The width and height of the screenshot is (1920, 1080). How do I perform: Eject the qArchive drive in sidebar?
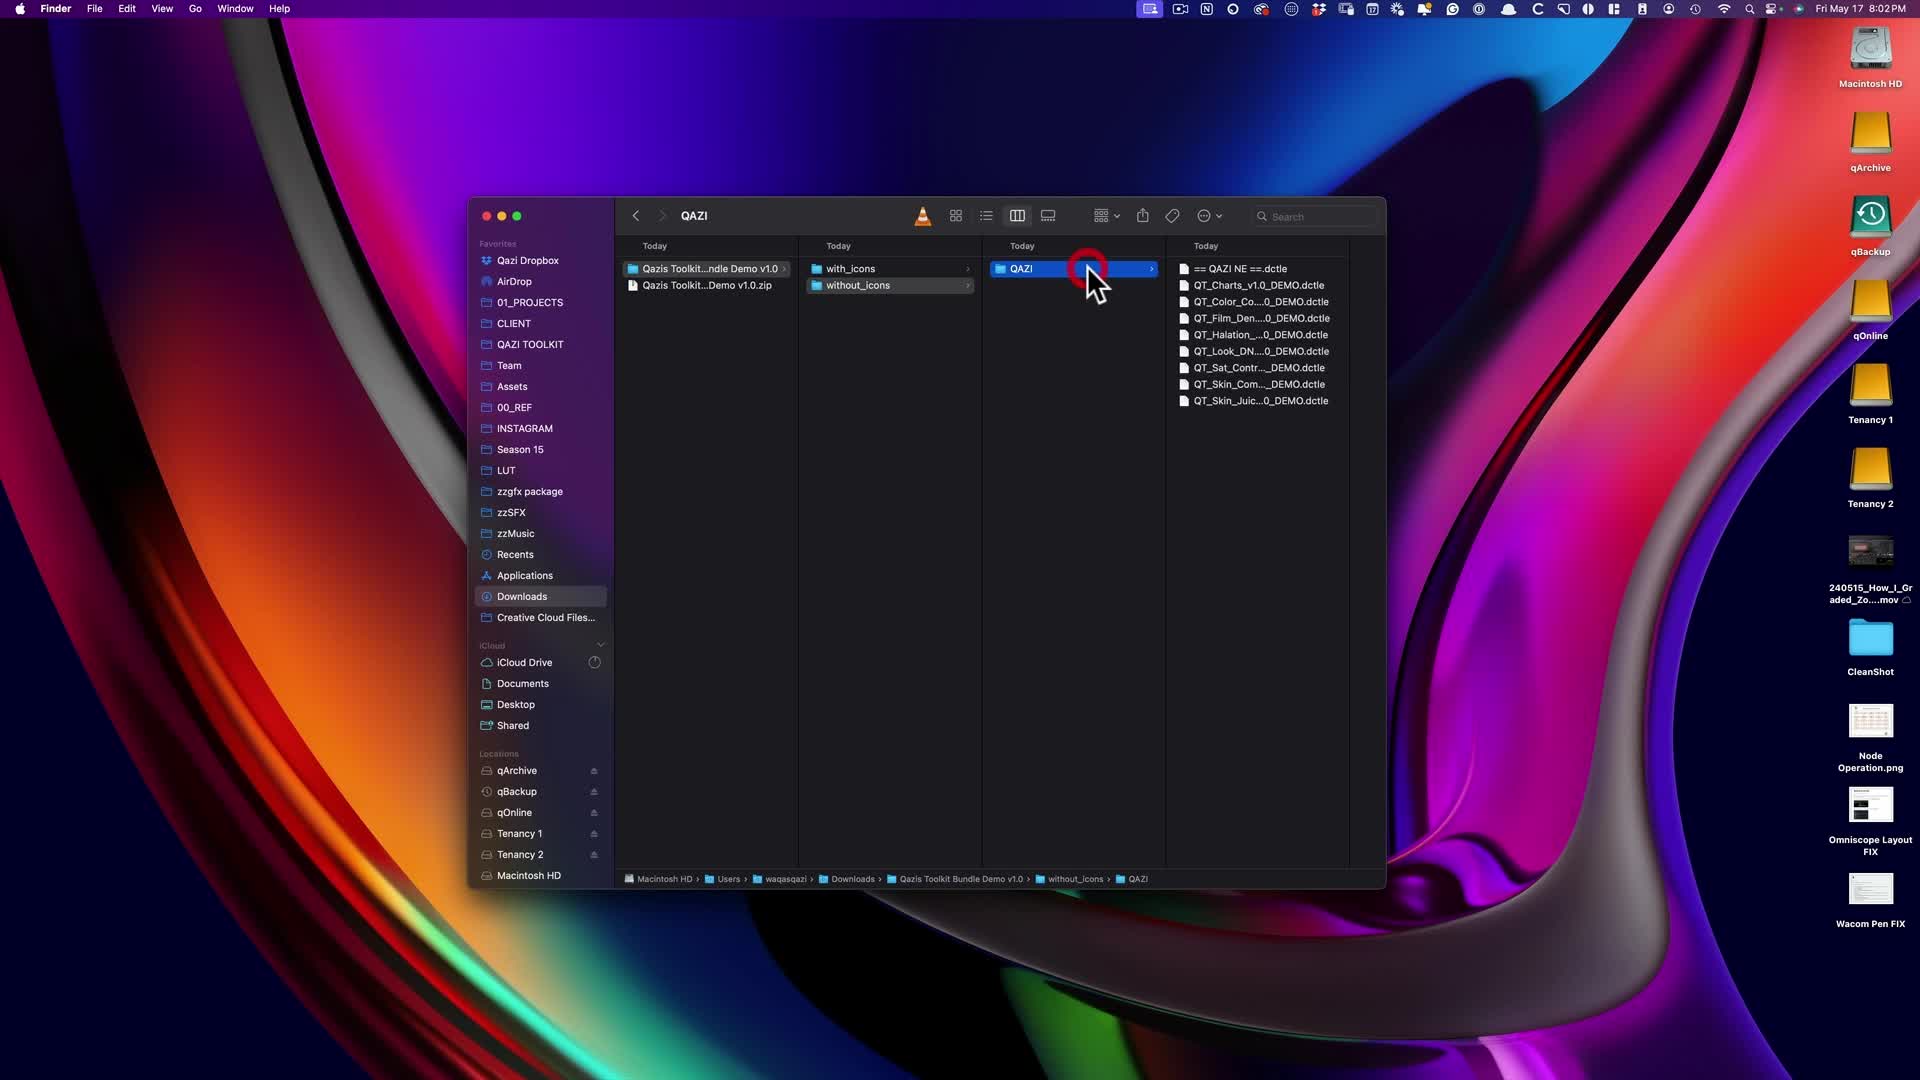(x=594, y=771)
